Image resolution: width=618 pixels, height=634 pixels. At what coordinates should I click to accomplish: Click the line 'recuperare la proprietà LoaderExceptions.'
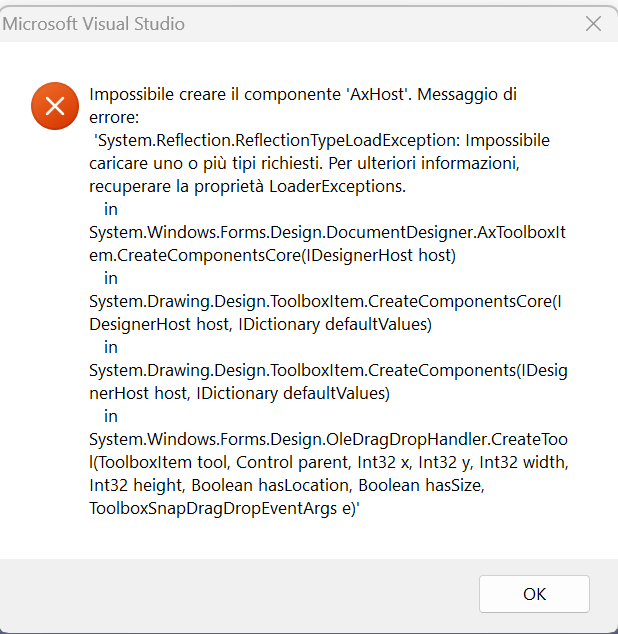coord(248,186)
